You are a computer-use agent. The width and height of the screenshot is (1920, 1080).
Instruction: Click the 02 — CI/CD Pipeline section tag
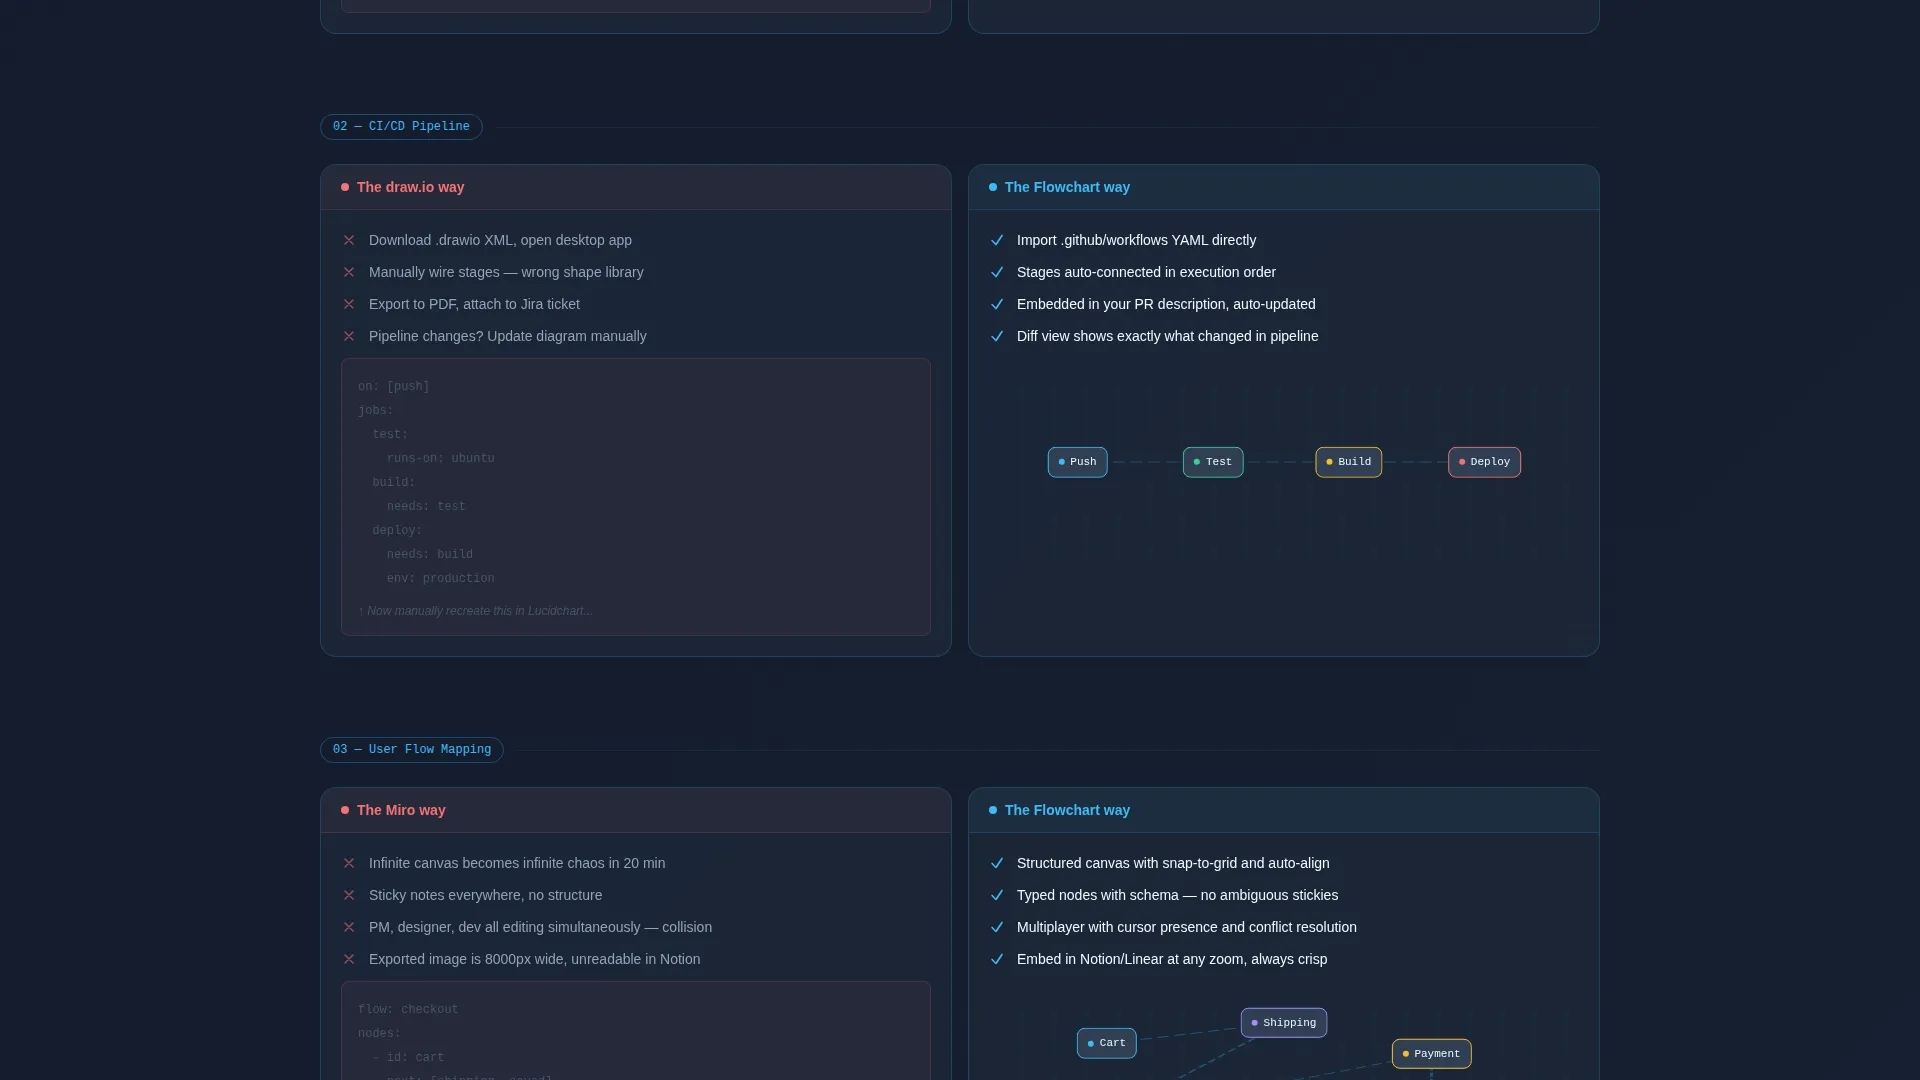[x=401, y=127]
